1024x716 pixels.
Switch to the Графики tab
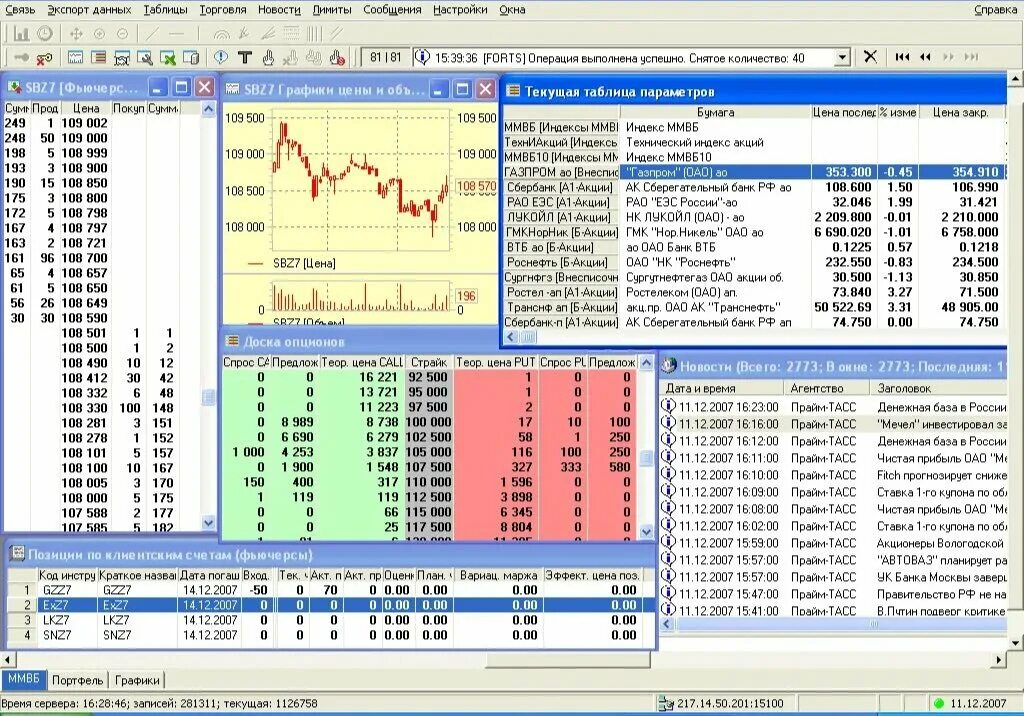(137, 680)
